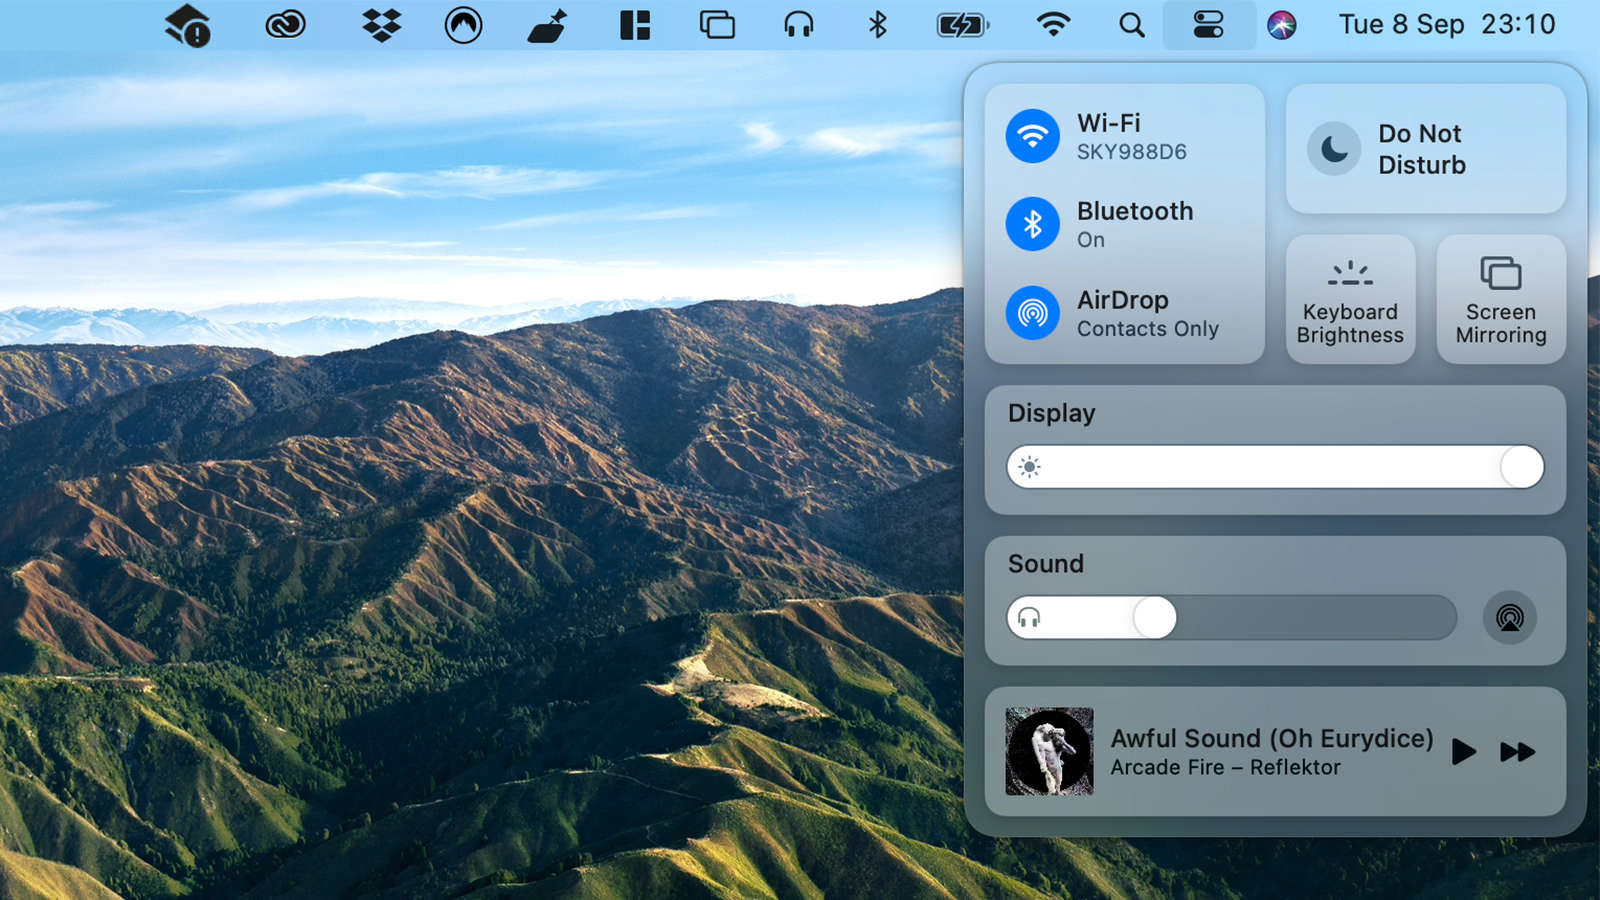Expand the Bluetooth On module
This screenshot has height=900, width=1600.
1135,224
